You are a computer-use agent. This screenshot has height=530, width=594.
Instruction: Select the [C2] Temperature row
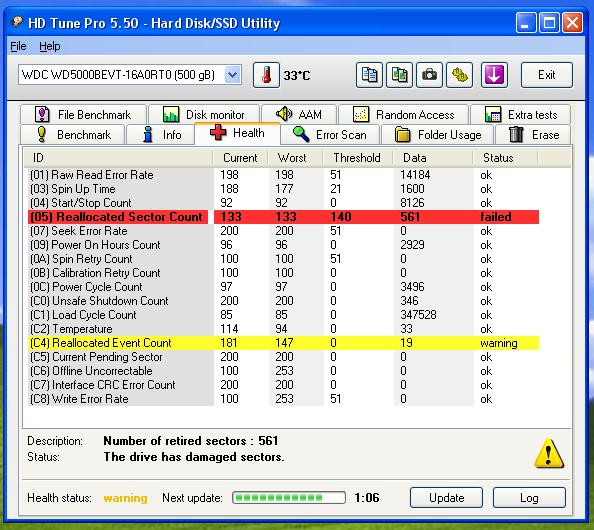coord(283,329)
